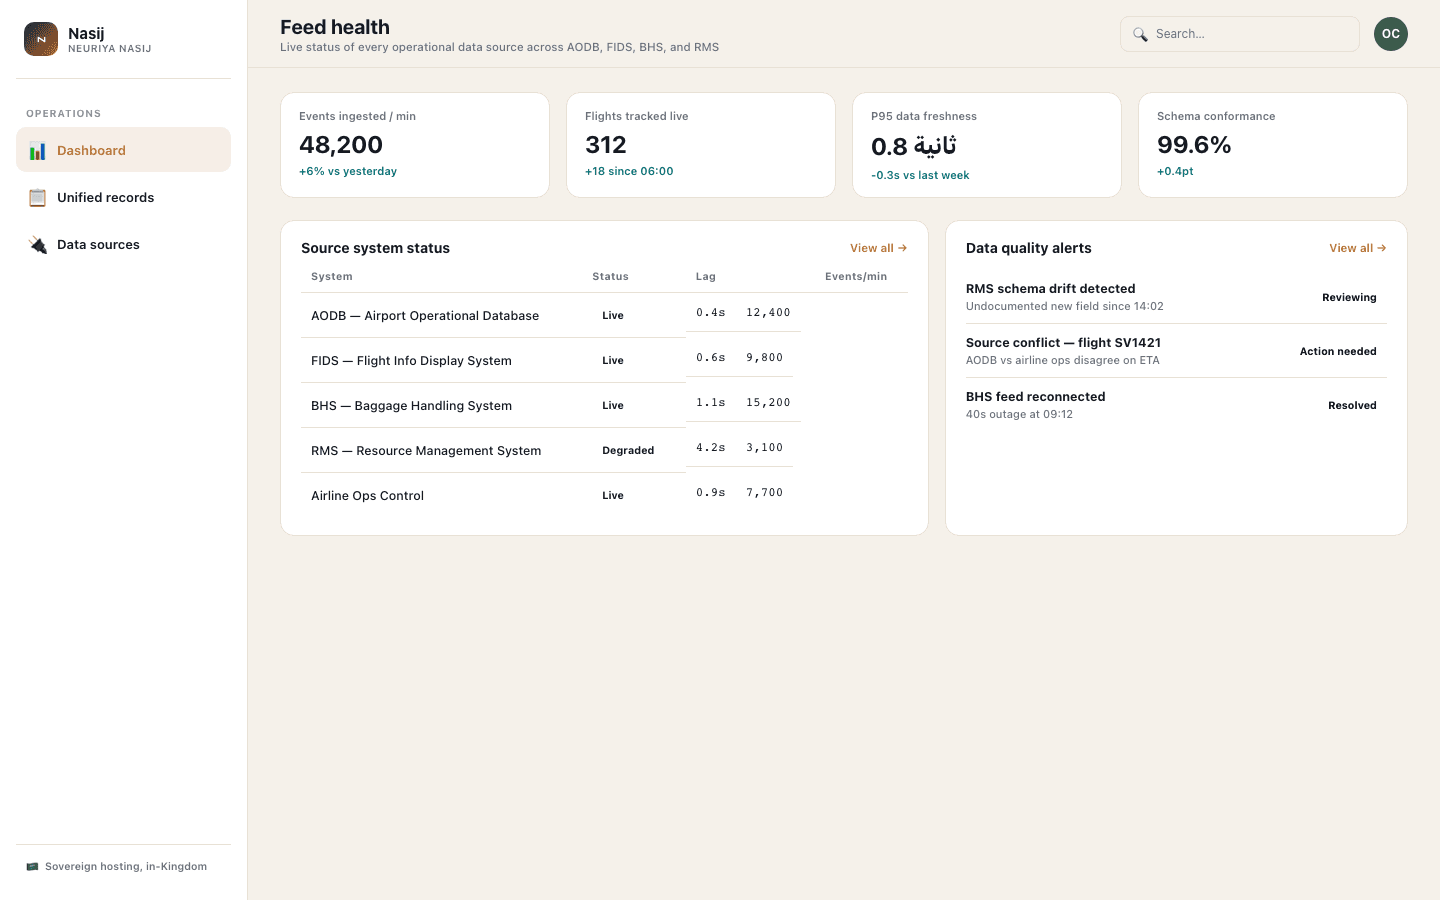Open the Source conflict — flight SV1421 alert
Viewport: 1440px width, 900px height.
coord(1176,351)
